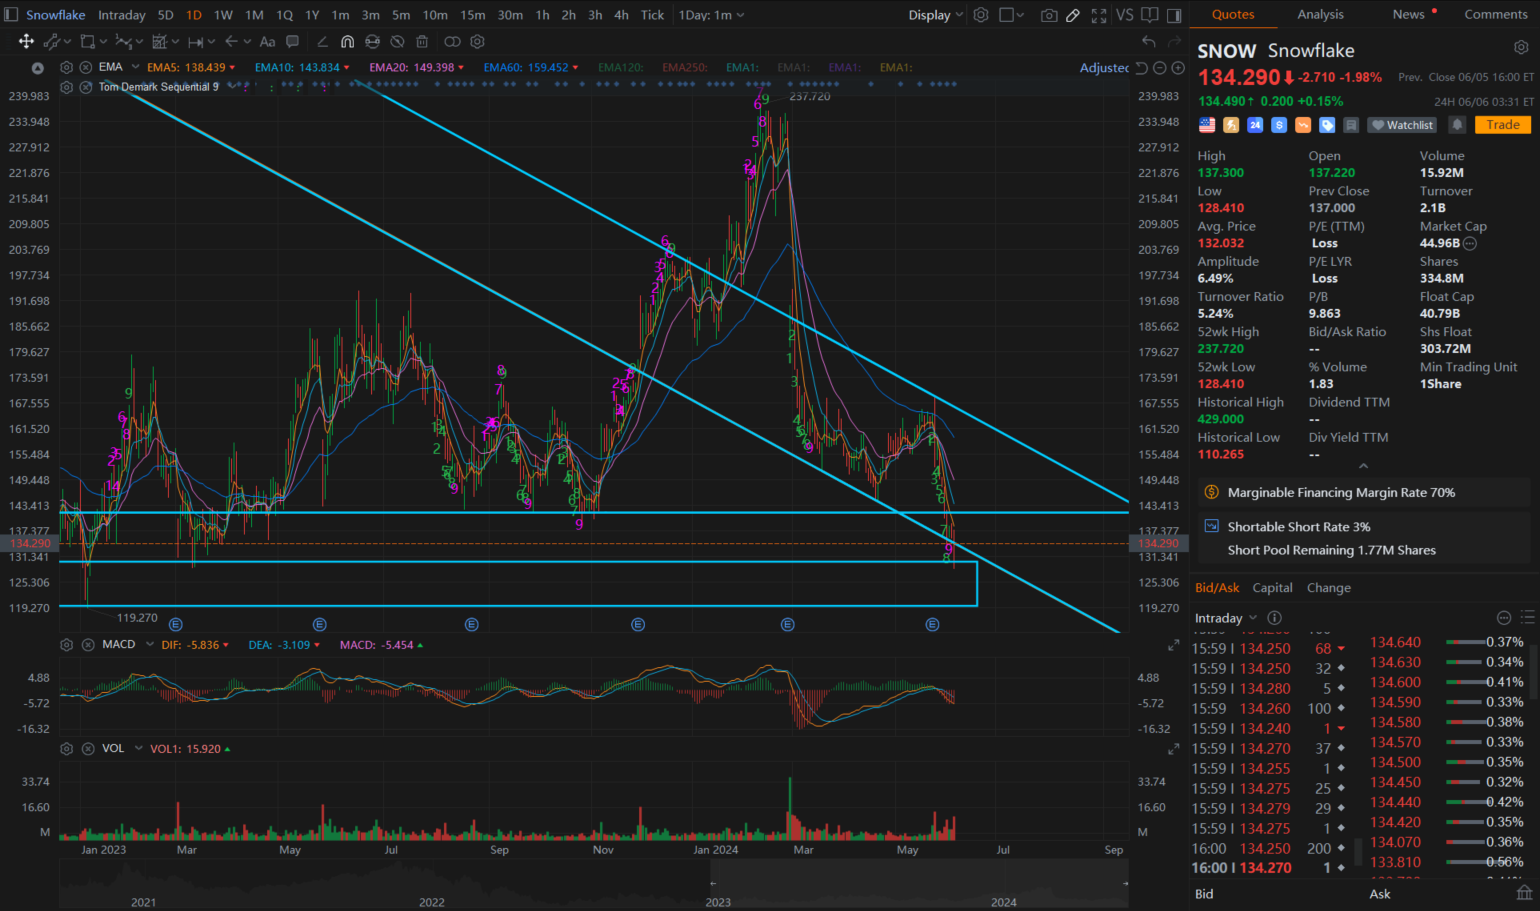Click the Trade button
Viewport: 1540px width, 911px height.
pyautogui.click(x=1502, y=125)
